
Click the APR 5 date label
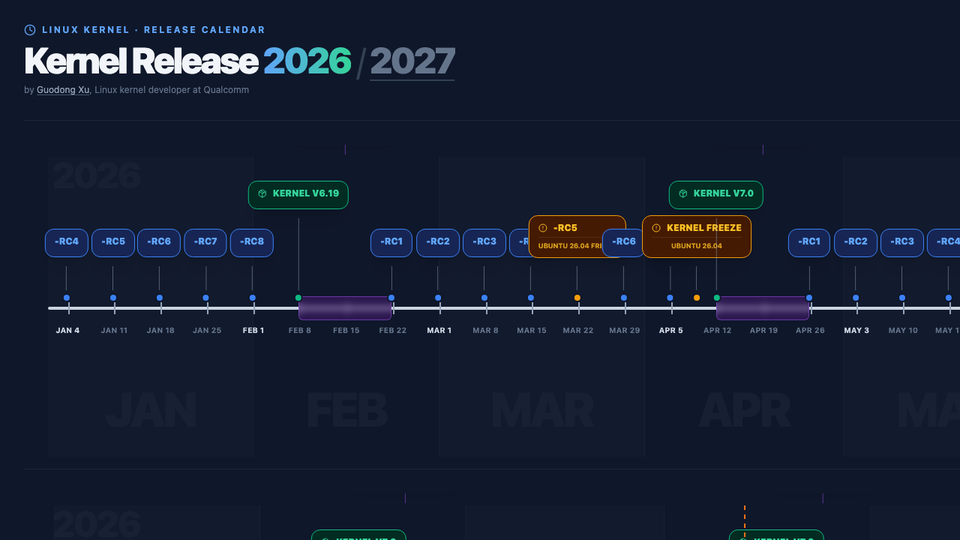pyautogui.click(x=671, y=331)
